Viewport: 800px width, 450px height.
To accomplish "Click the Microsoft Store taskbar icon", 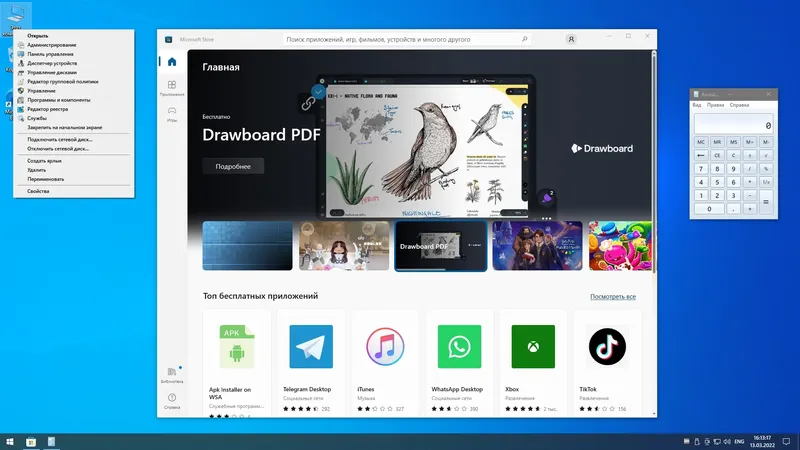I will coord(31,442).
